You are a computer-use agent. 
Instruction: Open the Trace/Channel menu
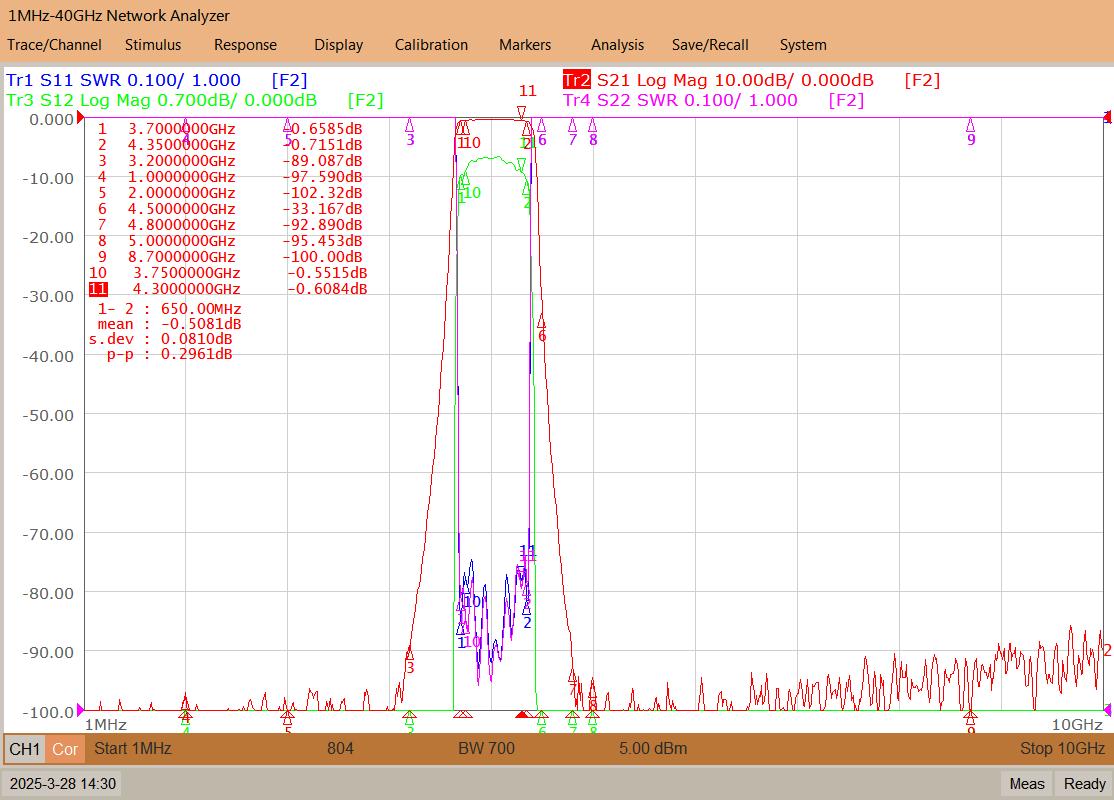coord(54,45)
